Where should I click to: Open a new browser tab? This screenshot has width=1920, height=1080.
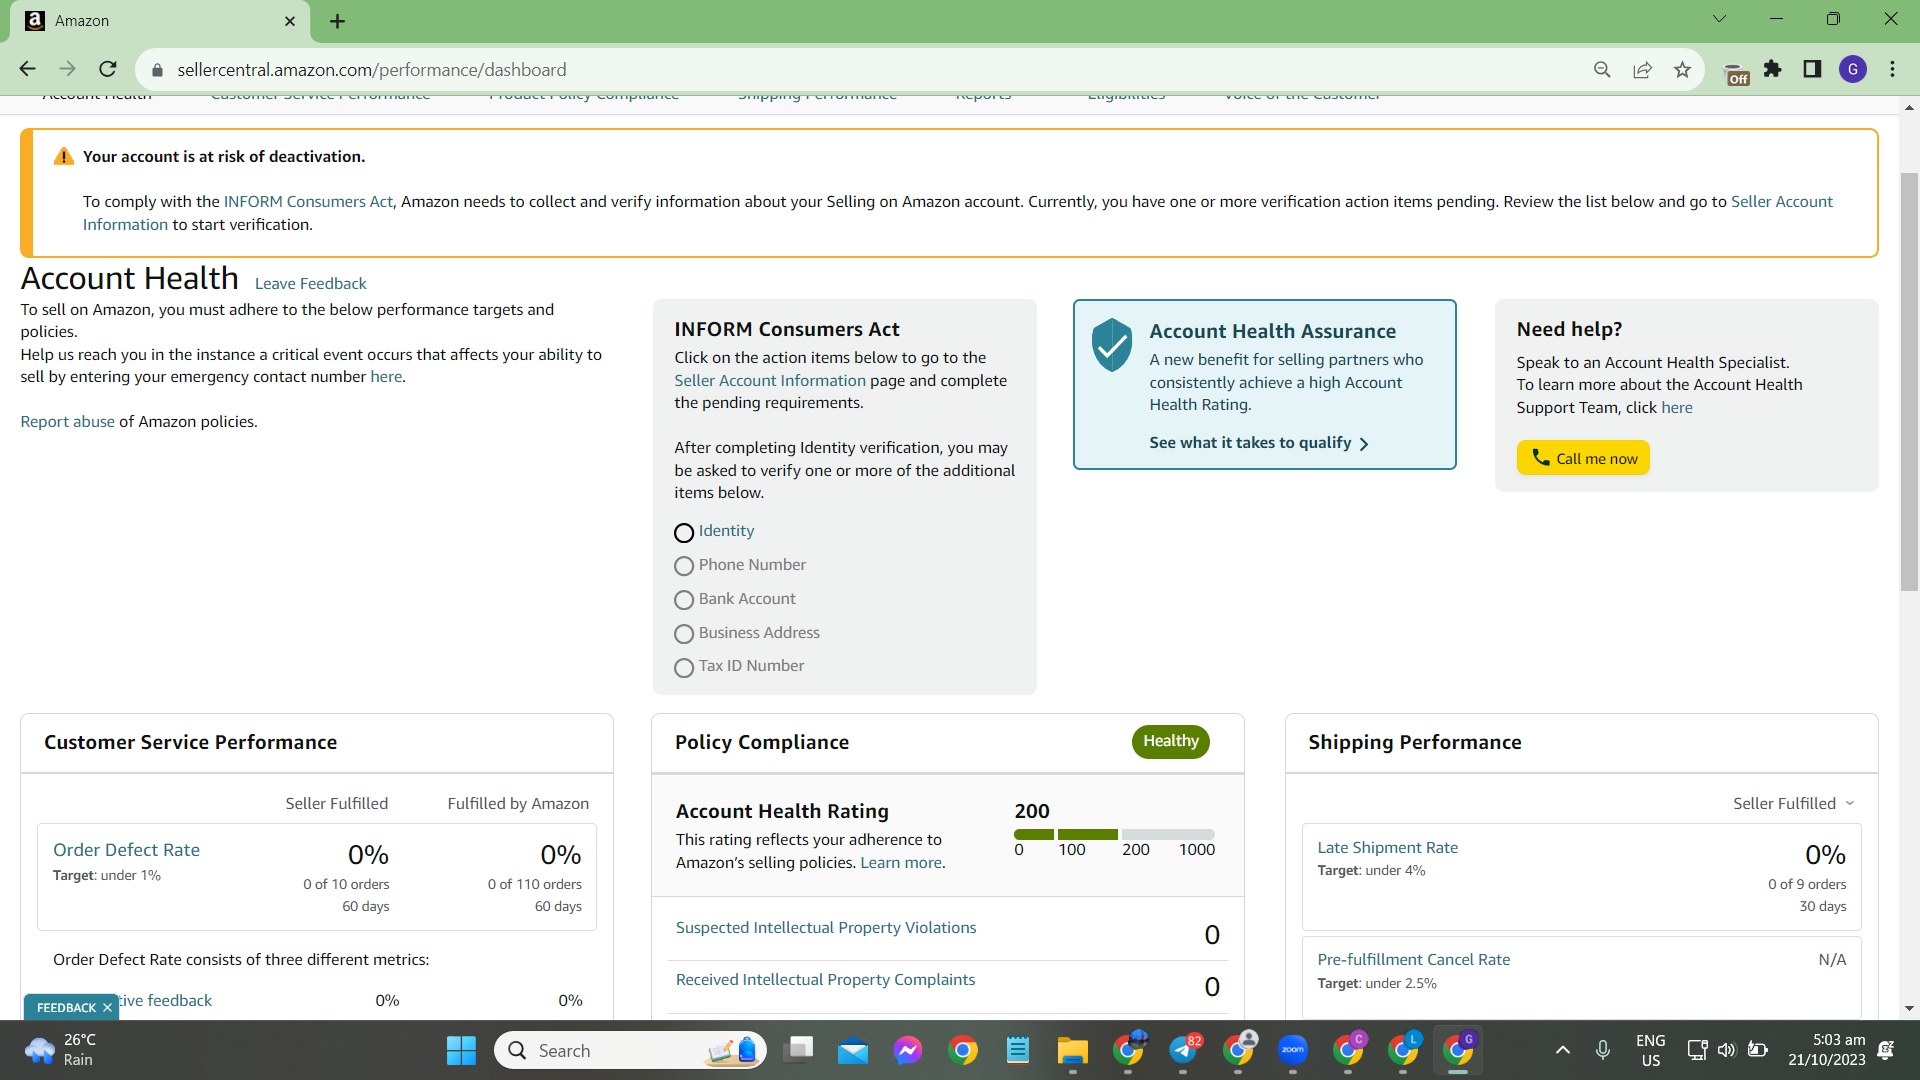[338, 21]
